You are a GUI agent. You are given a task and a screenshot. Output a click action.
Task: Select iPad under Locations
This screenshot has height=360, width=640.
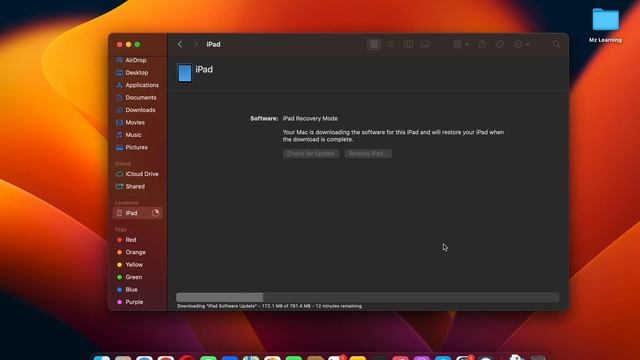coord(138,213)
